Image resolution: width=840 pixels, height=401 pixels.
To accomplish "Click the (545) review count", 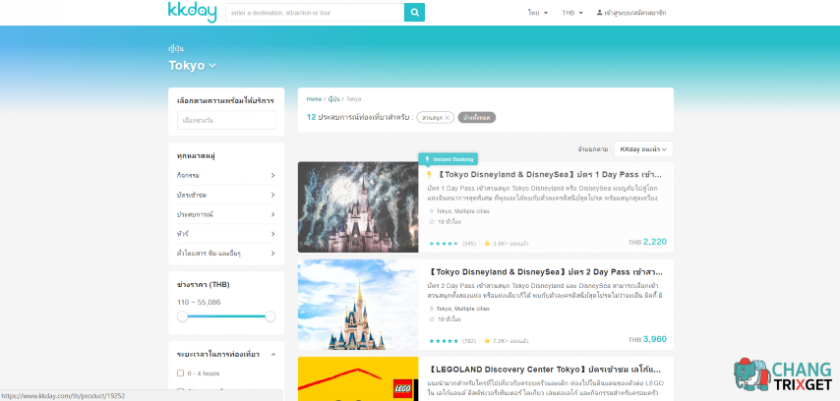I will click(x=469, y=244).
